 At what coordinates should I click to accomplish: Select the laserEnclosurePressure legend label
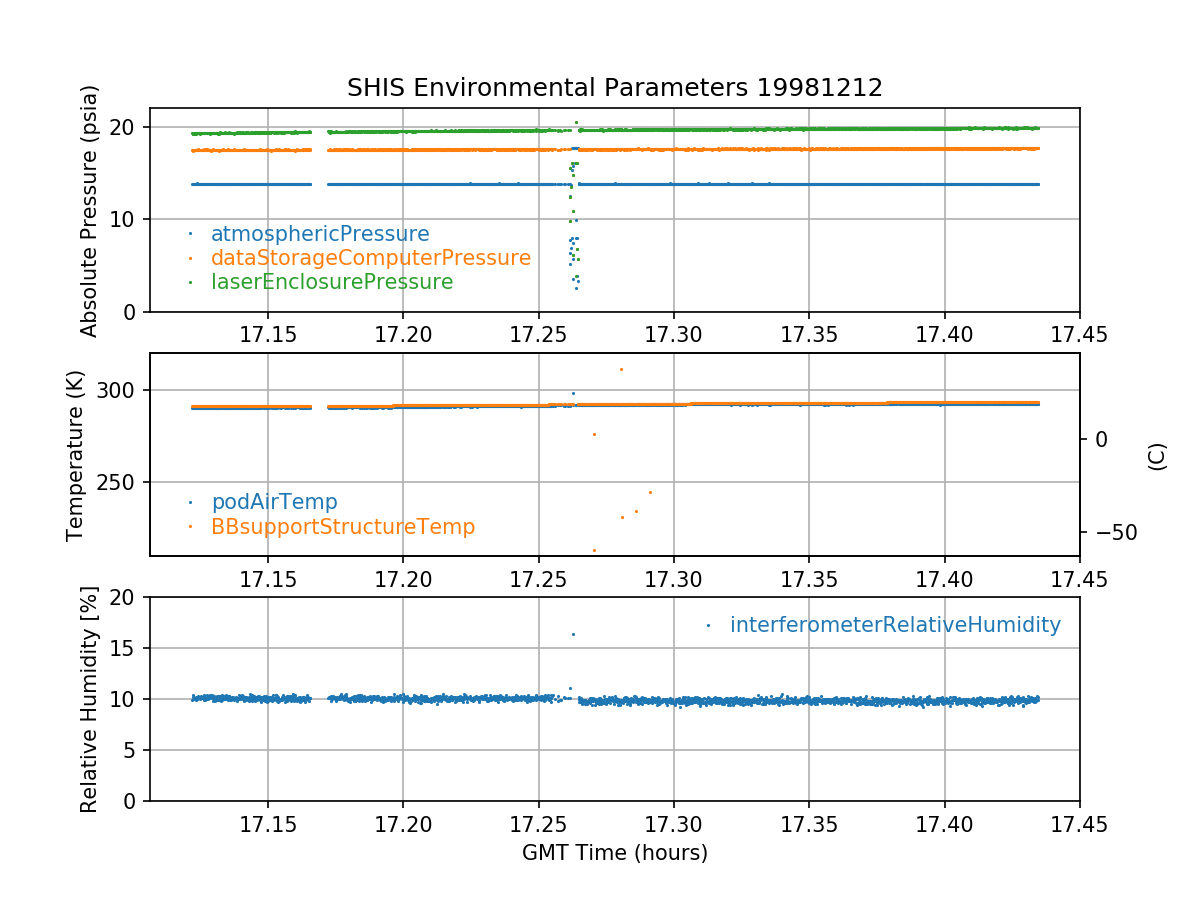pos(332,282)
